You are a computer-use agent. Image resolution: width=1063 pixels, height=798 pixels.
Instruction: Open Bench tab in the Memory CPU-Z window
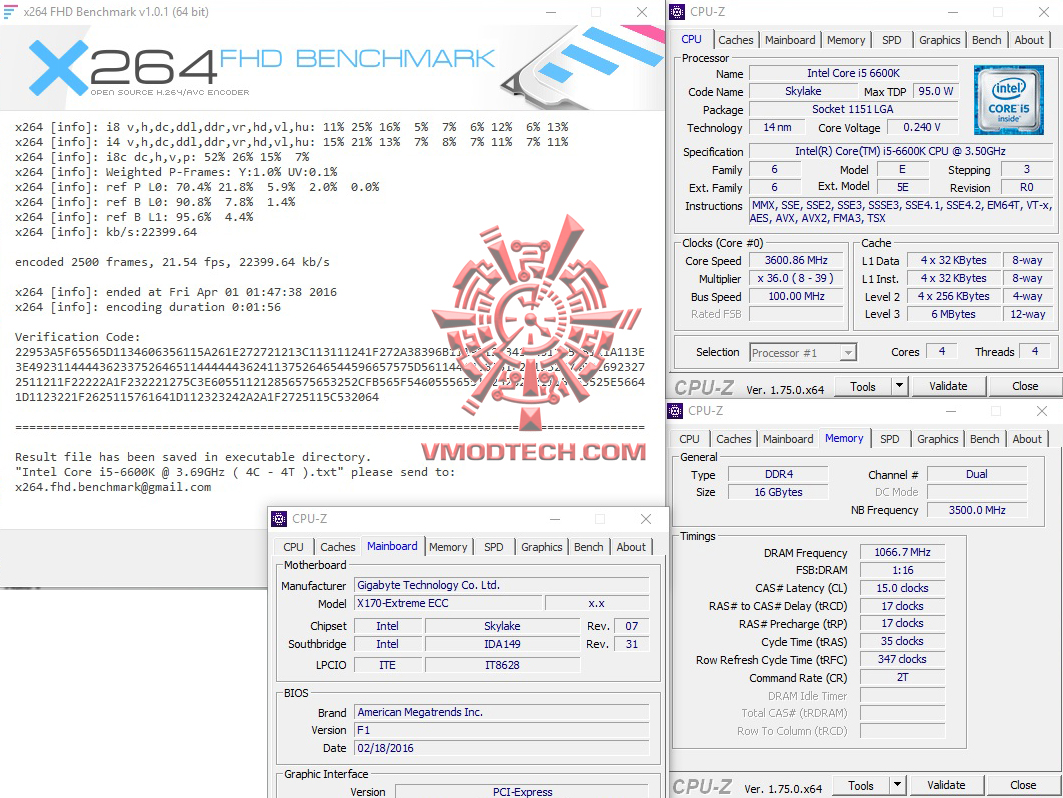tap(984, 439)
